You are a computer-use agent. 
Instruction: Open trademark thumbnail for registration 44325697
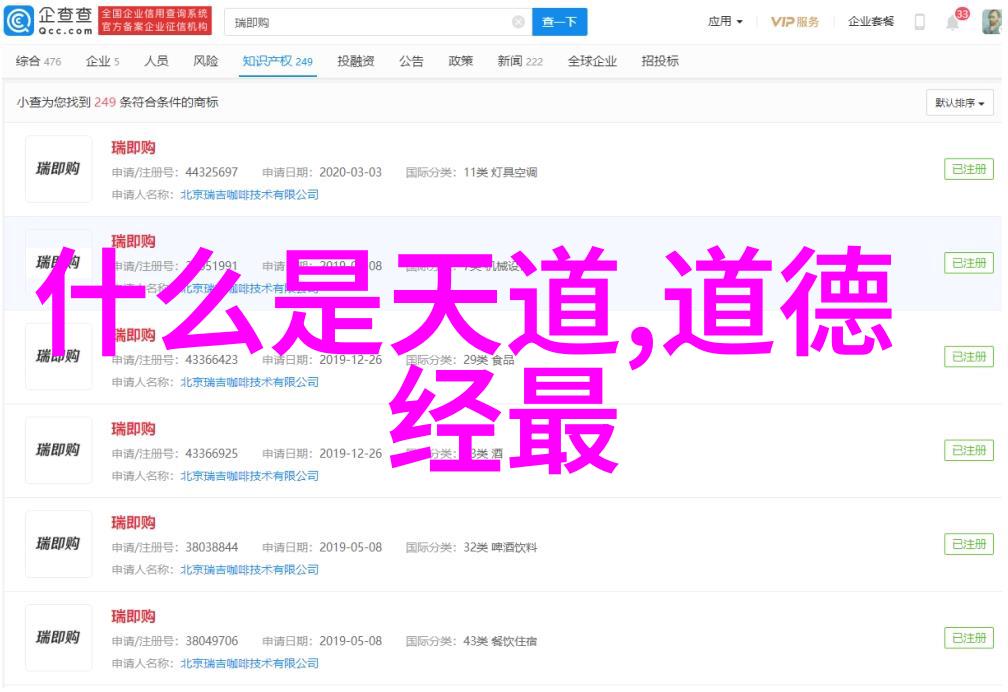[58, 169]
